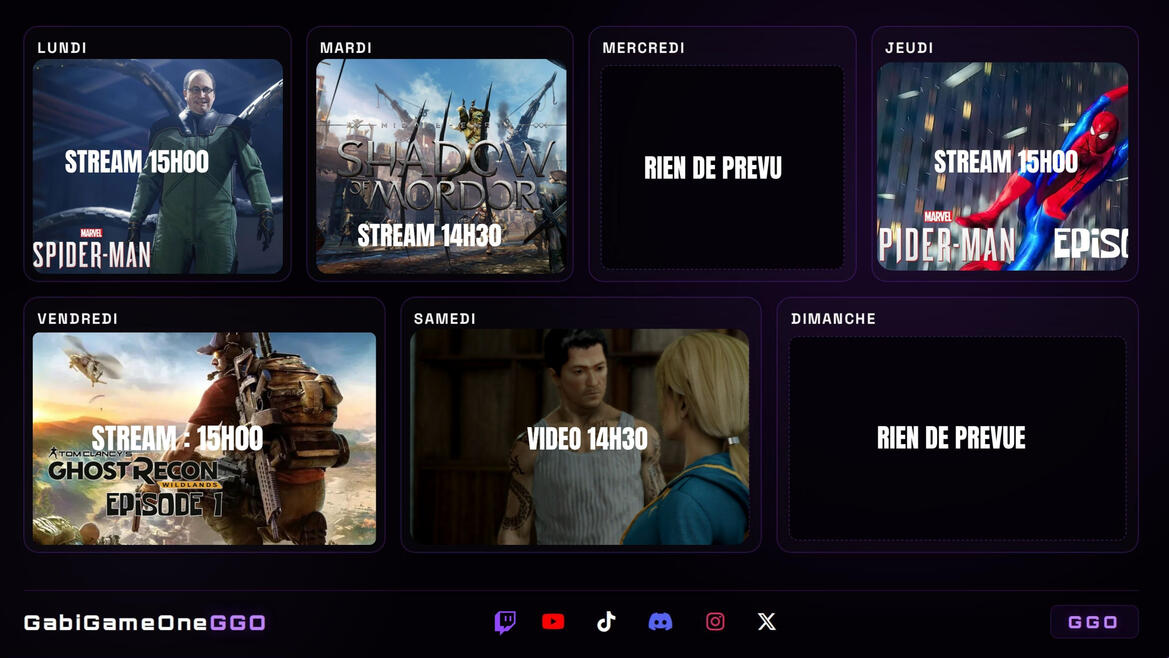Select the Jeudi Spider-Man episode thumbnail
The width and height of the screenshot is (1169, 658).
[1003, 166]
